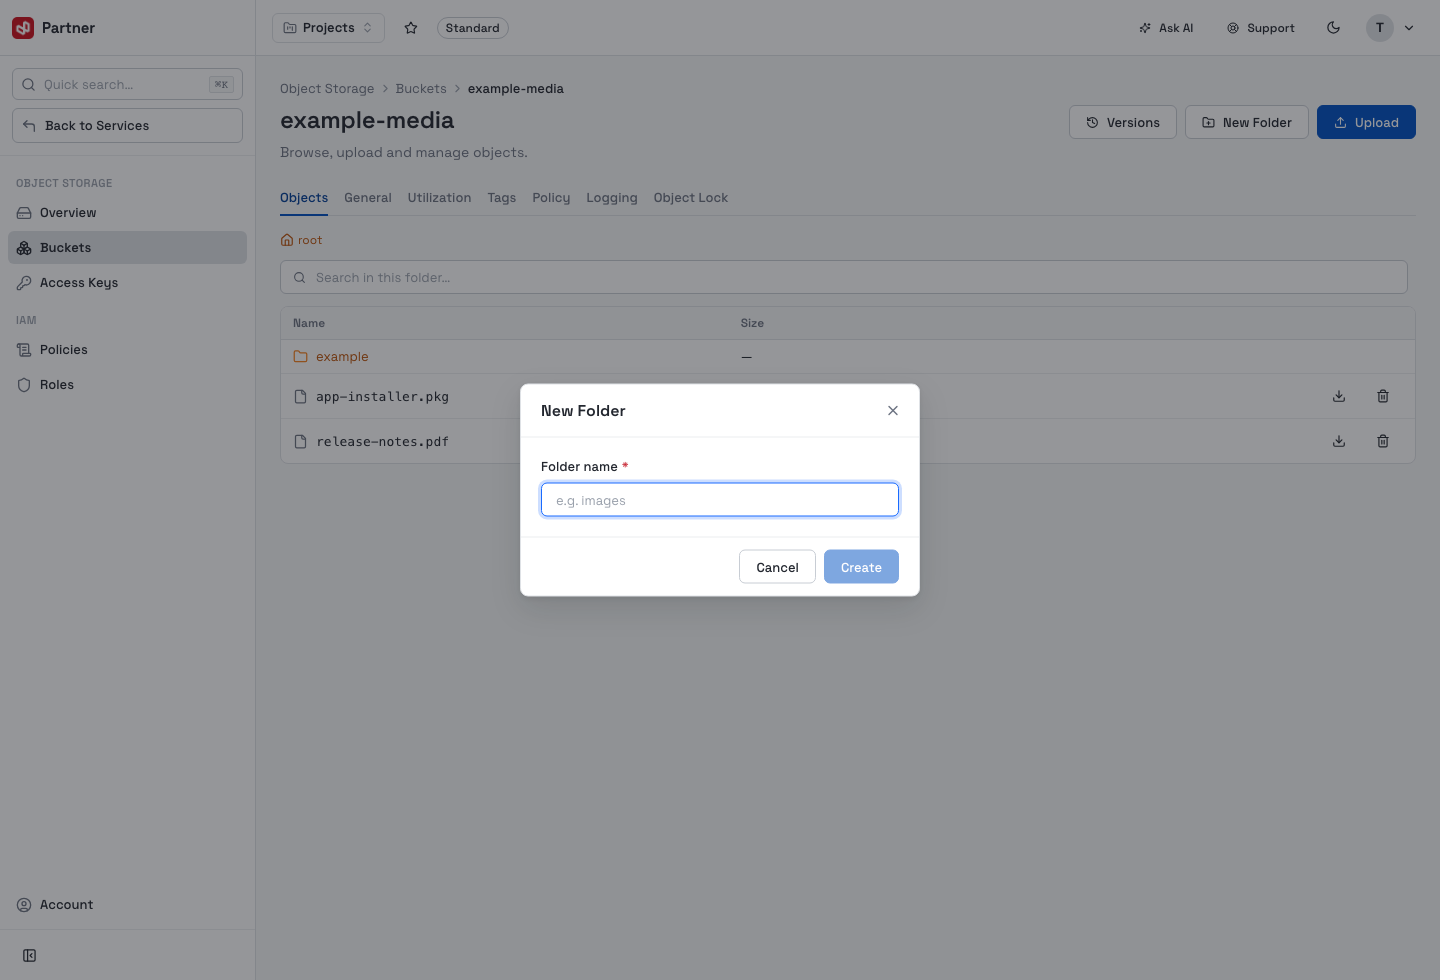Click the Size column header
The image size is (1440, 980).
pyautogui.click(x=752, y=323)
